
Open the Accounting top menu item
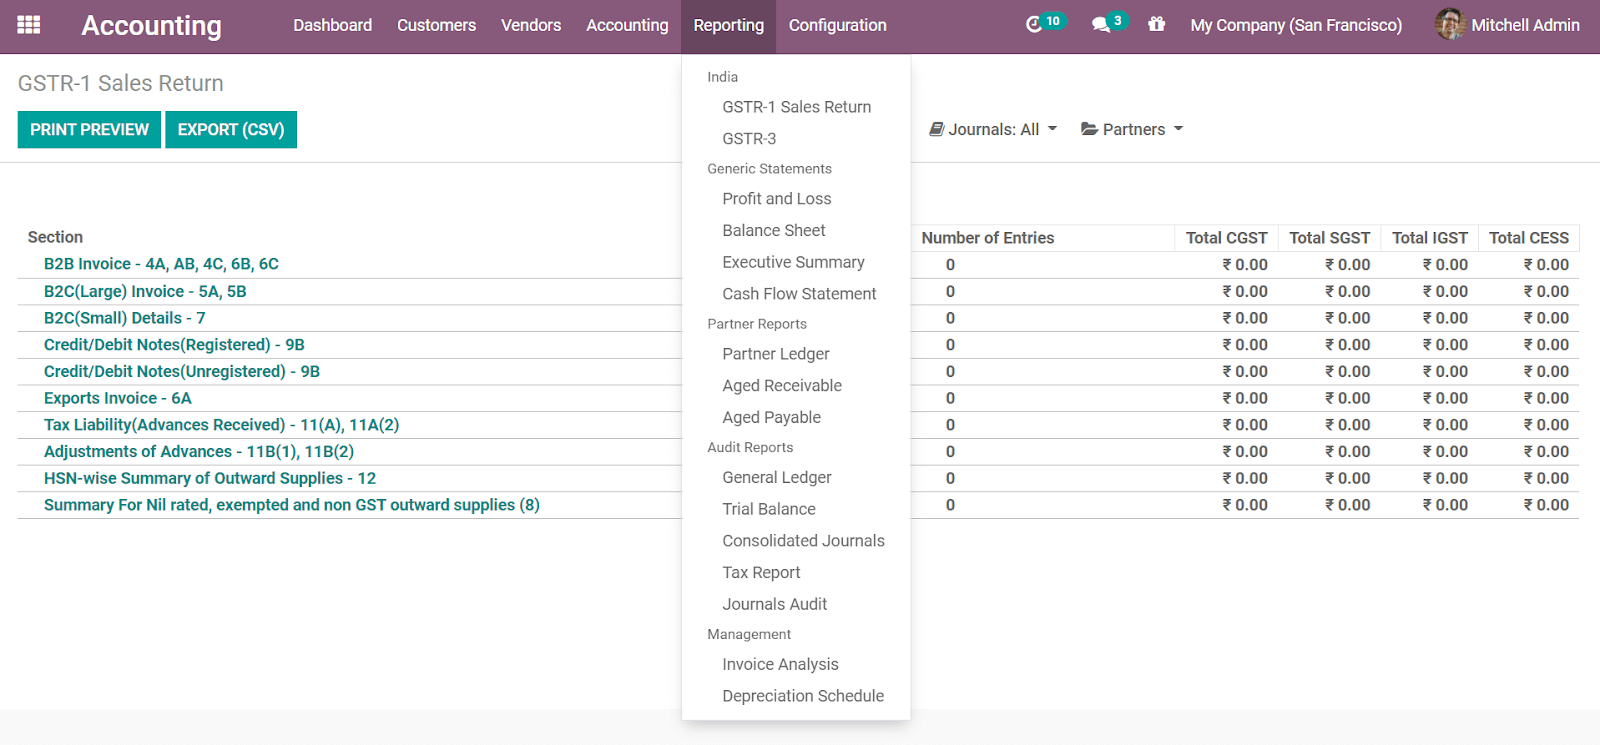[627, 25]
